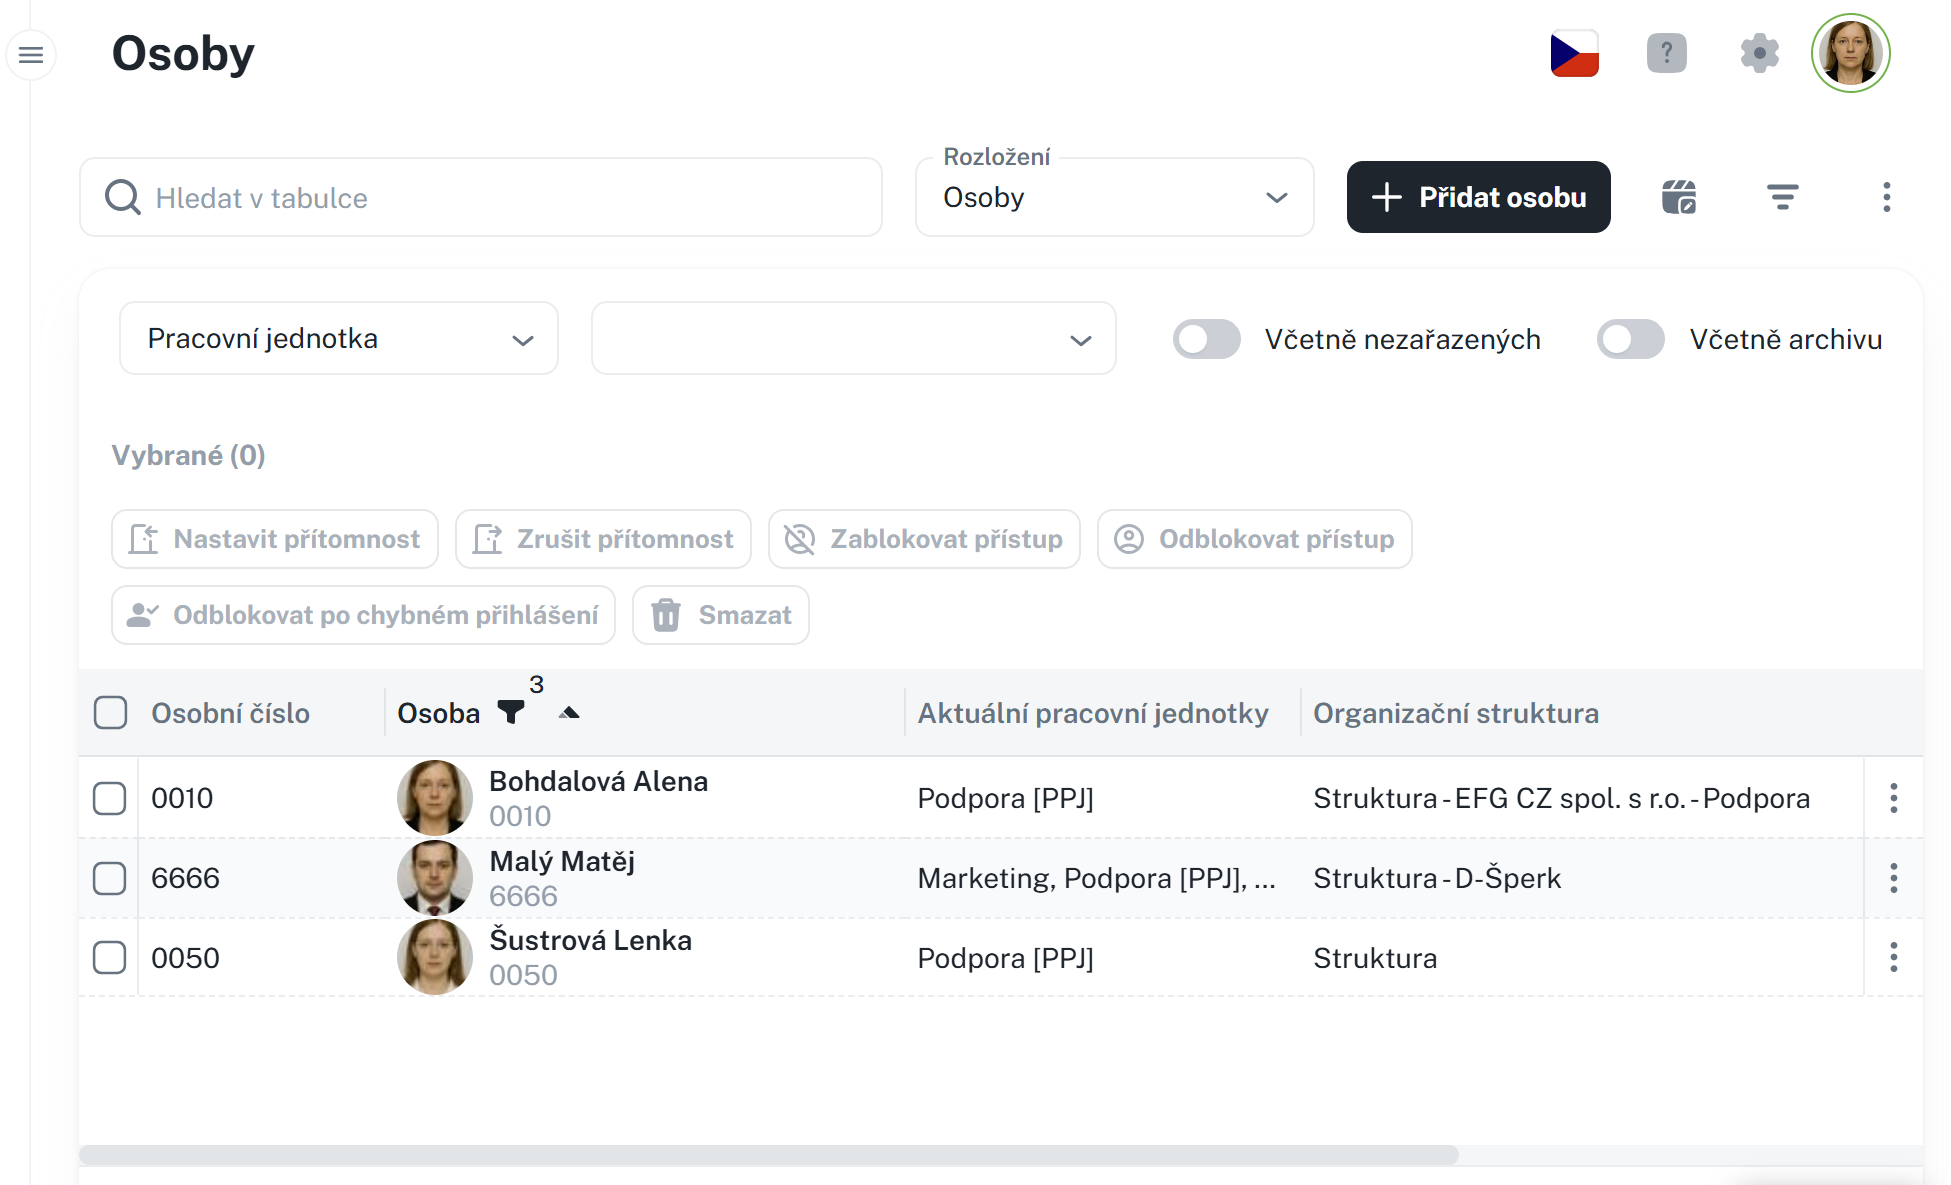Click the Czech flag language icon
Viewport: 1951px width, 1185px height.
coord(1574,54)
